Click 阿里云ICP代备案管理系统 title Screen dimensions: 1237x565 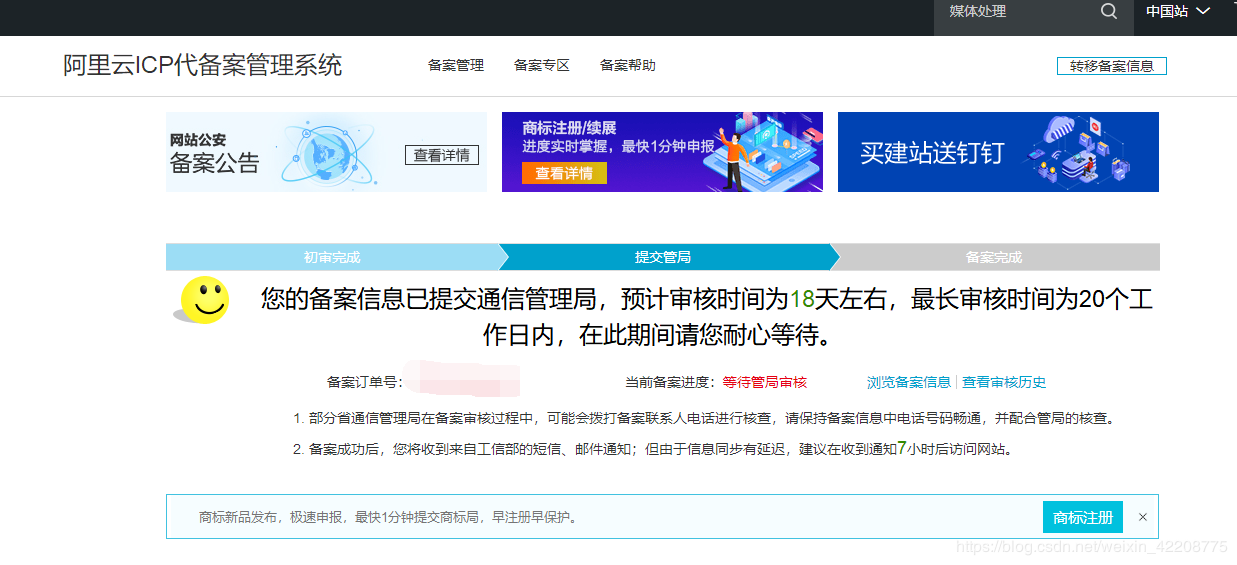click(203, 65)
